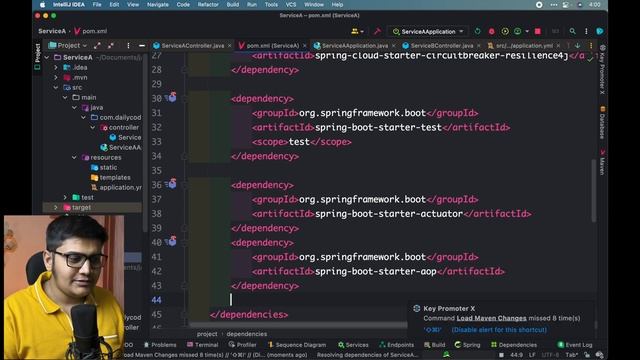Image resolution: width=640 pixels, height=360 pixels.
Task: Open the toolbar more-options vertical dots
Action: (586, 31)
